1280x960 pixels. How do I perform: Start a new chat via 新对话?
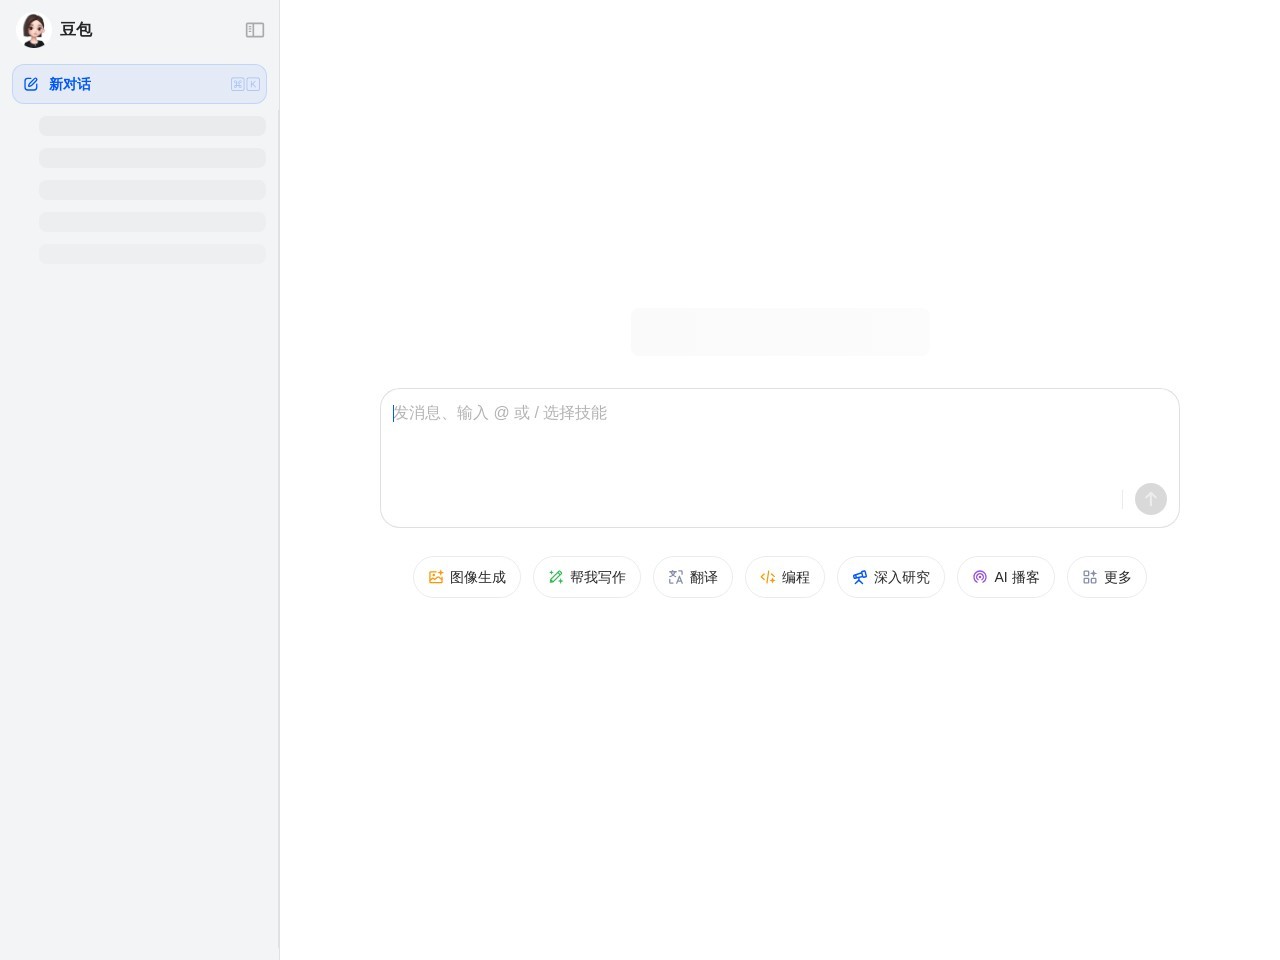[70, 84]
